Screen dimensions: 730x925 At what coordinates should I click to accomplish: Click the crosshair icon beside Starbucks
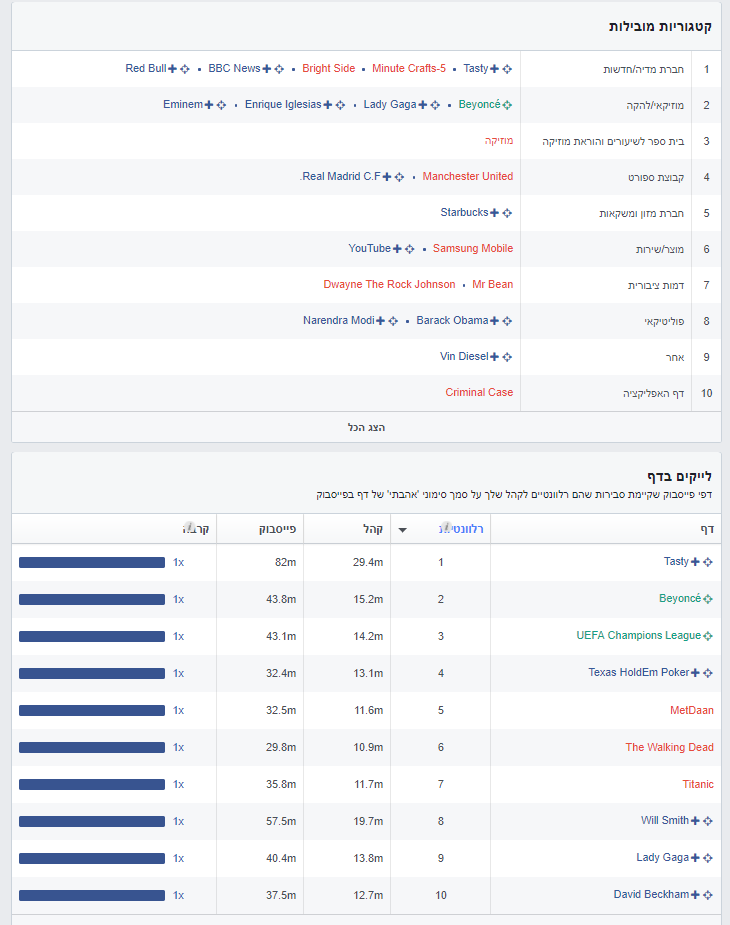507,213
